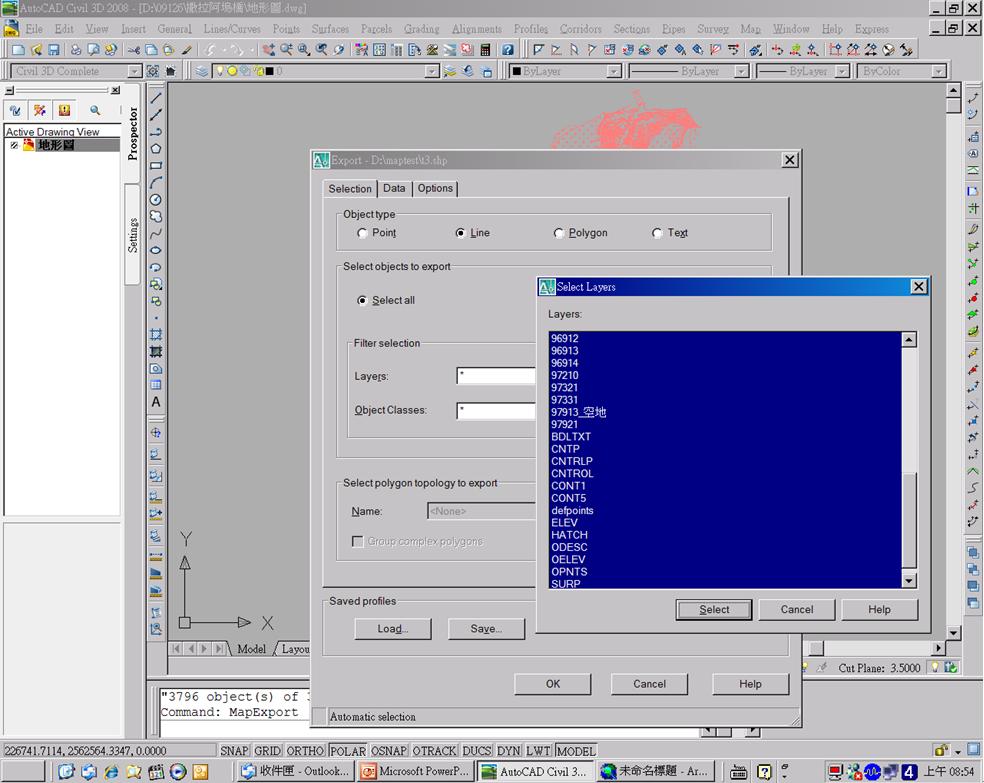Click scroll-down arrow of layers list
The width and height of the screenshot is (984, 783).
pyautogui.click(x=909, y=580)
